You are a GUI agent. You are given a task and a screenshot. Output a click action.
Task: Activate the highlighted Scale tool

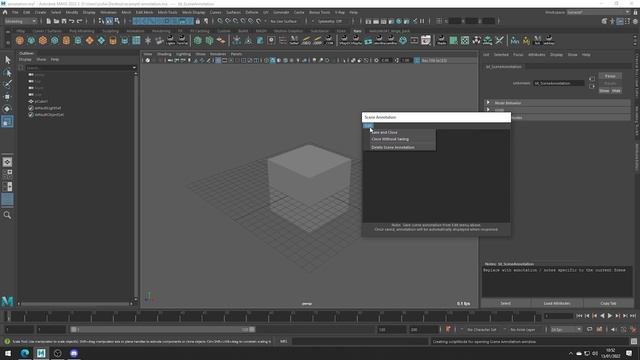[7, 121]
